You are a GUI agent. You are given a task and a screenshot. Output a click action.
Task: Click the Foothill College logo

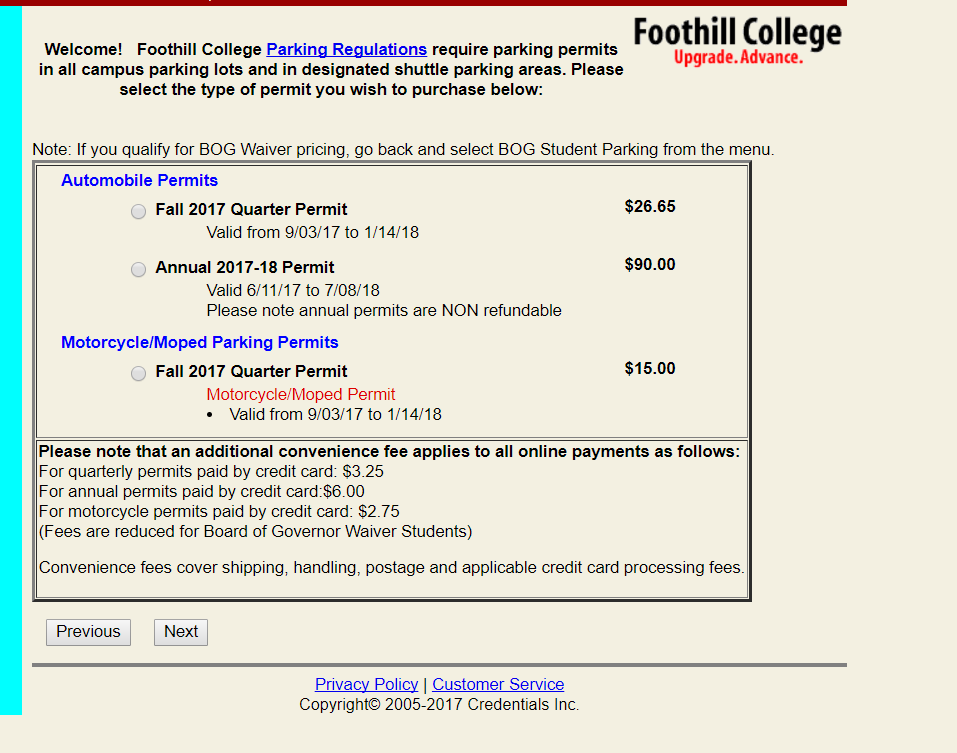737,41
